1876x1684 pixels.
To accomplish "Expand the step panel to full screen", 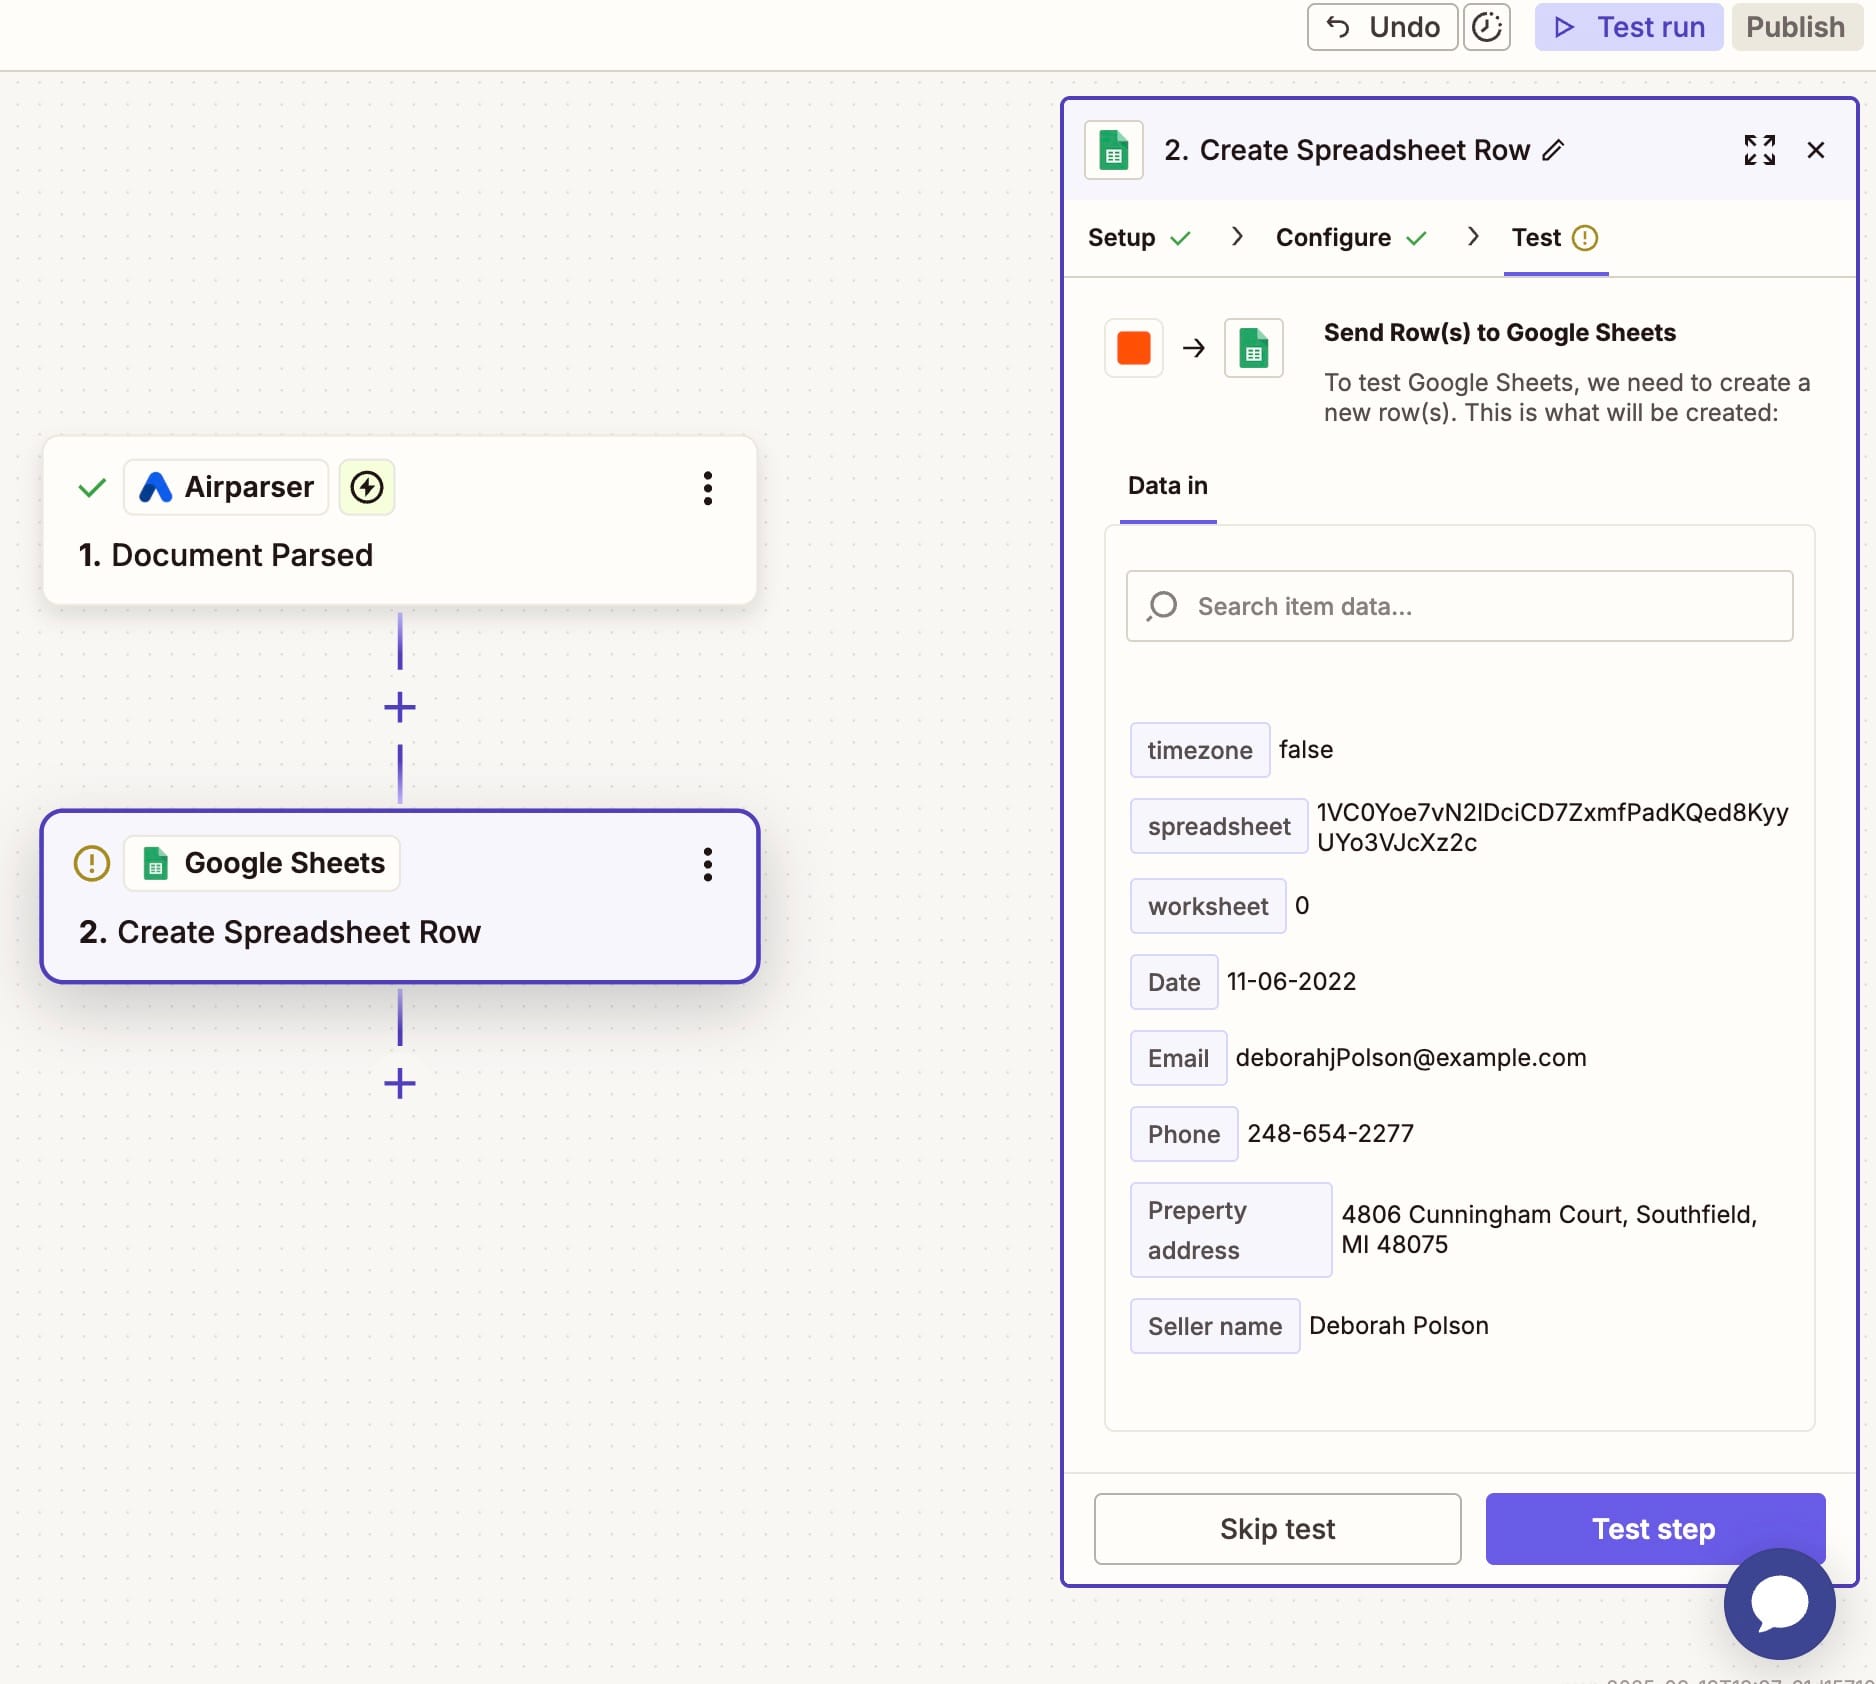I will point(1759,150).
